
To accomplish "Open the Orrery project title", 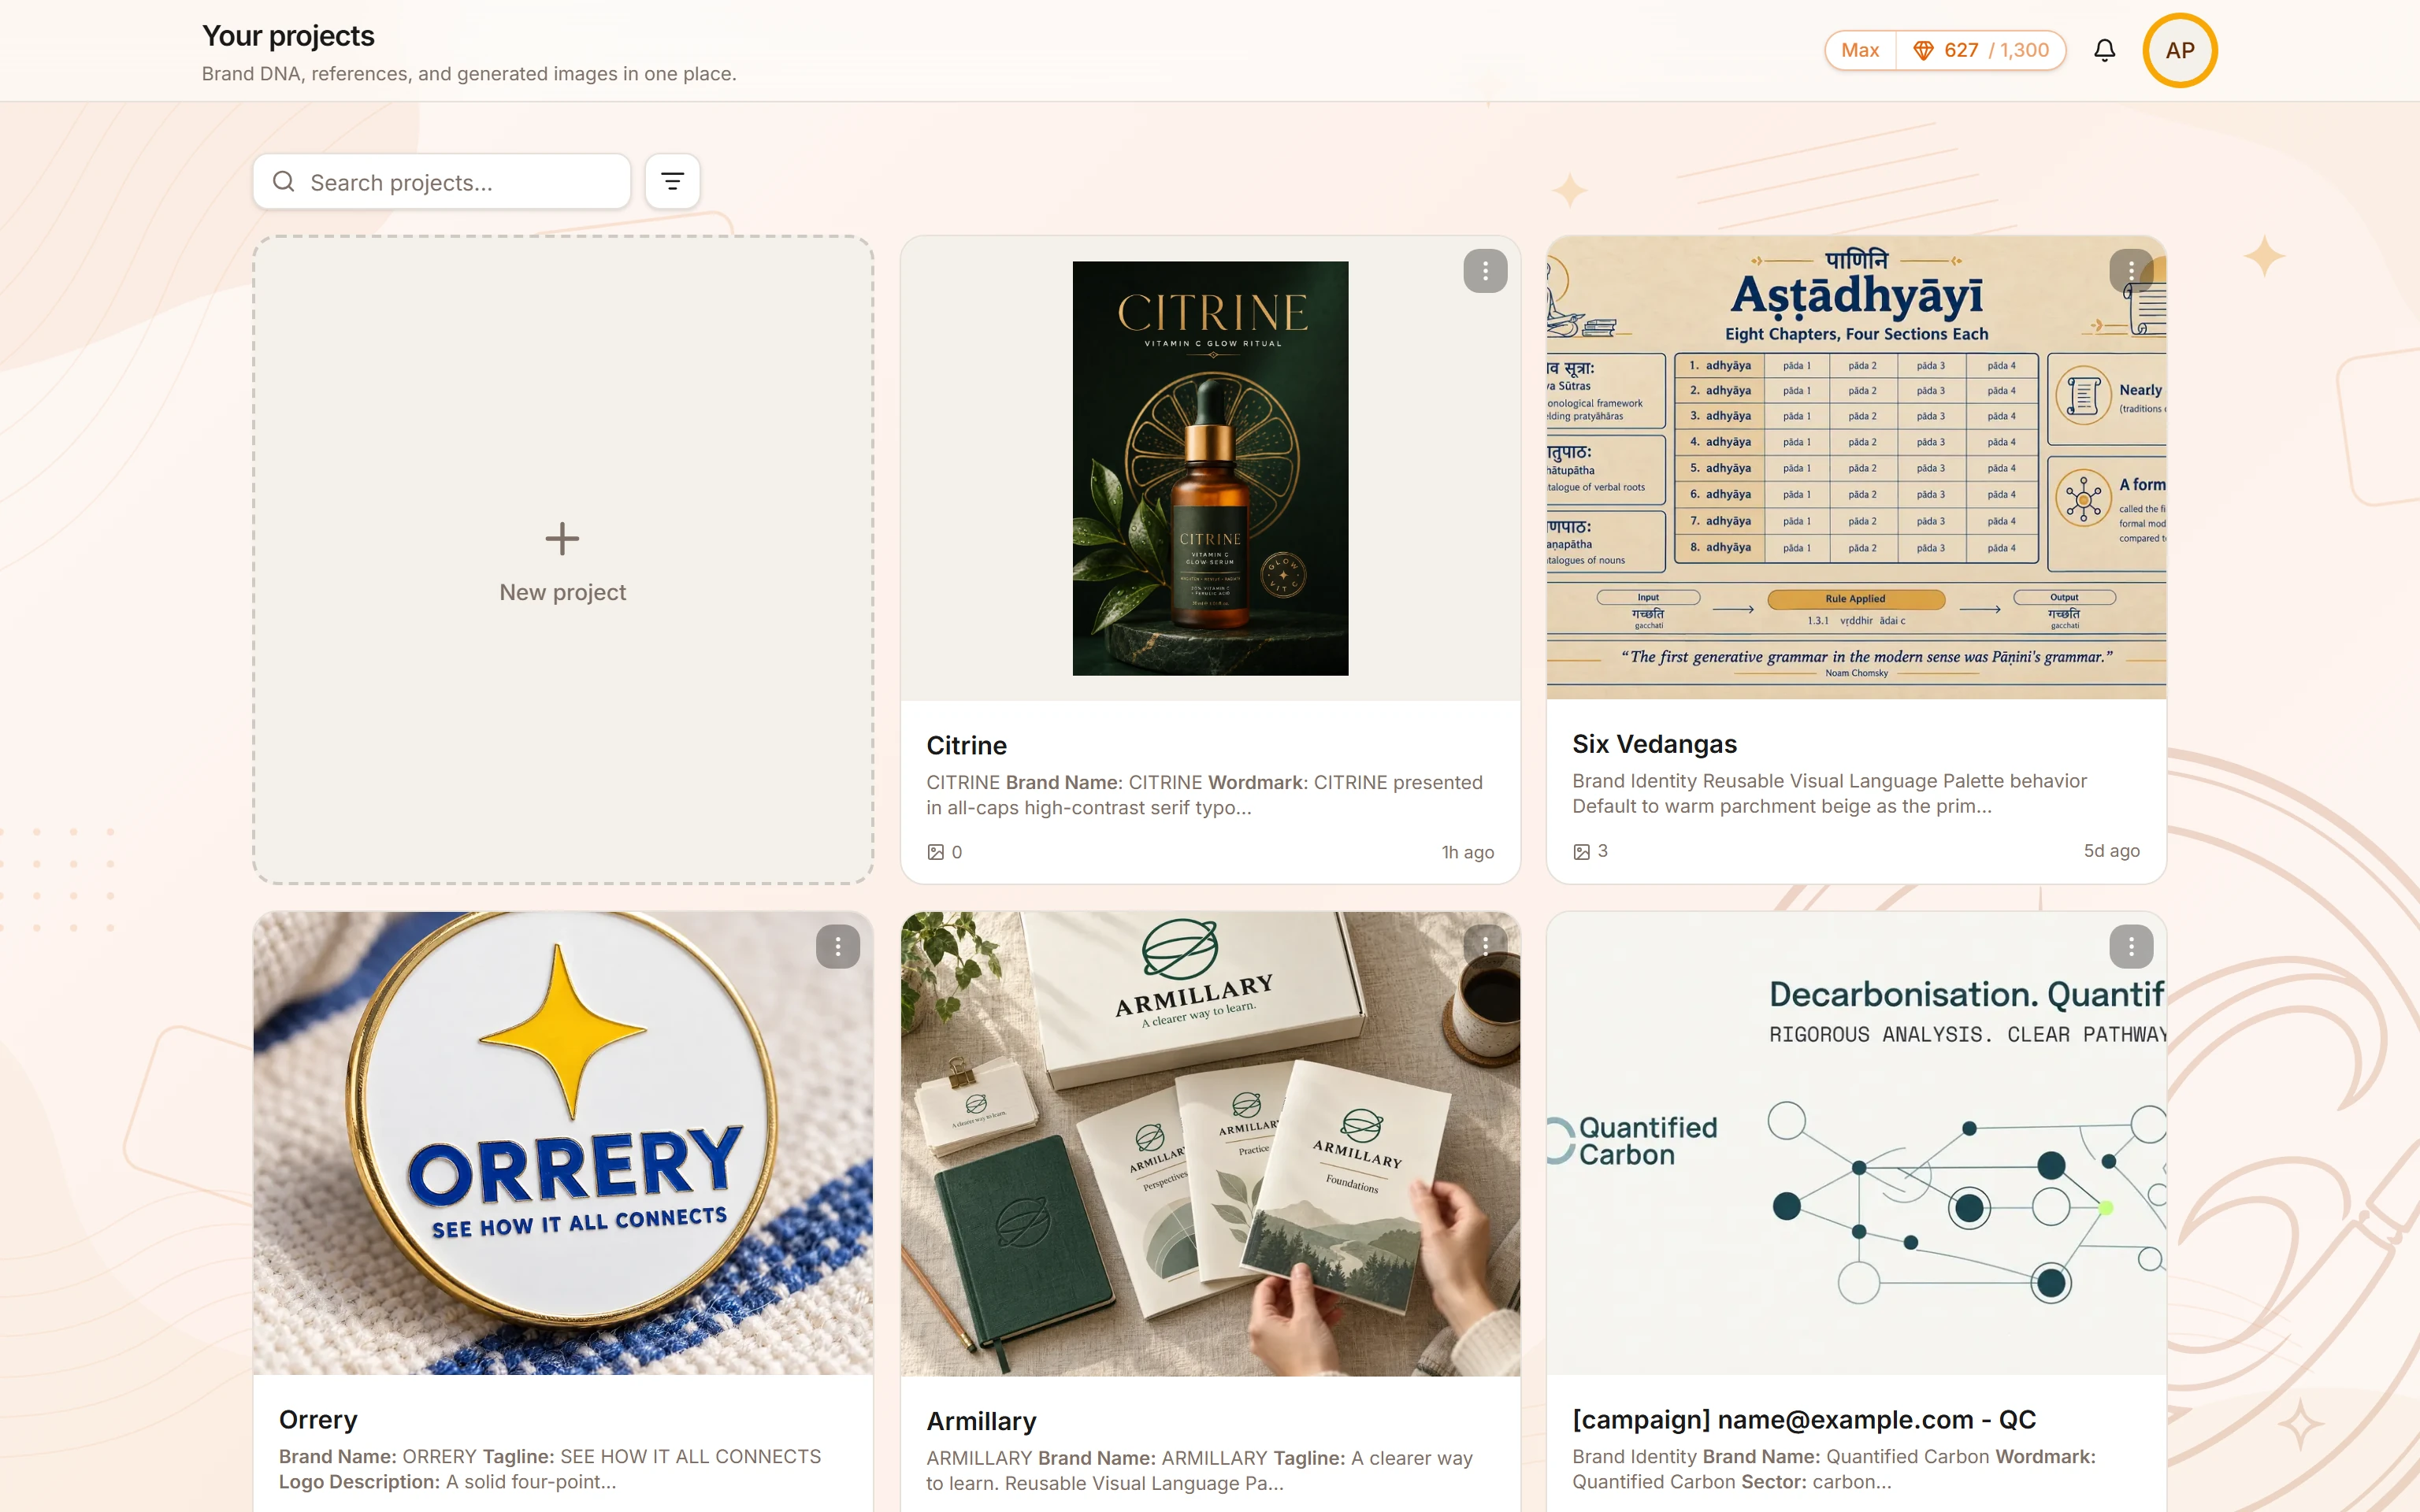I will tap(318, 1419).
